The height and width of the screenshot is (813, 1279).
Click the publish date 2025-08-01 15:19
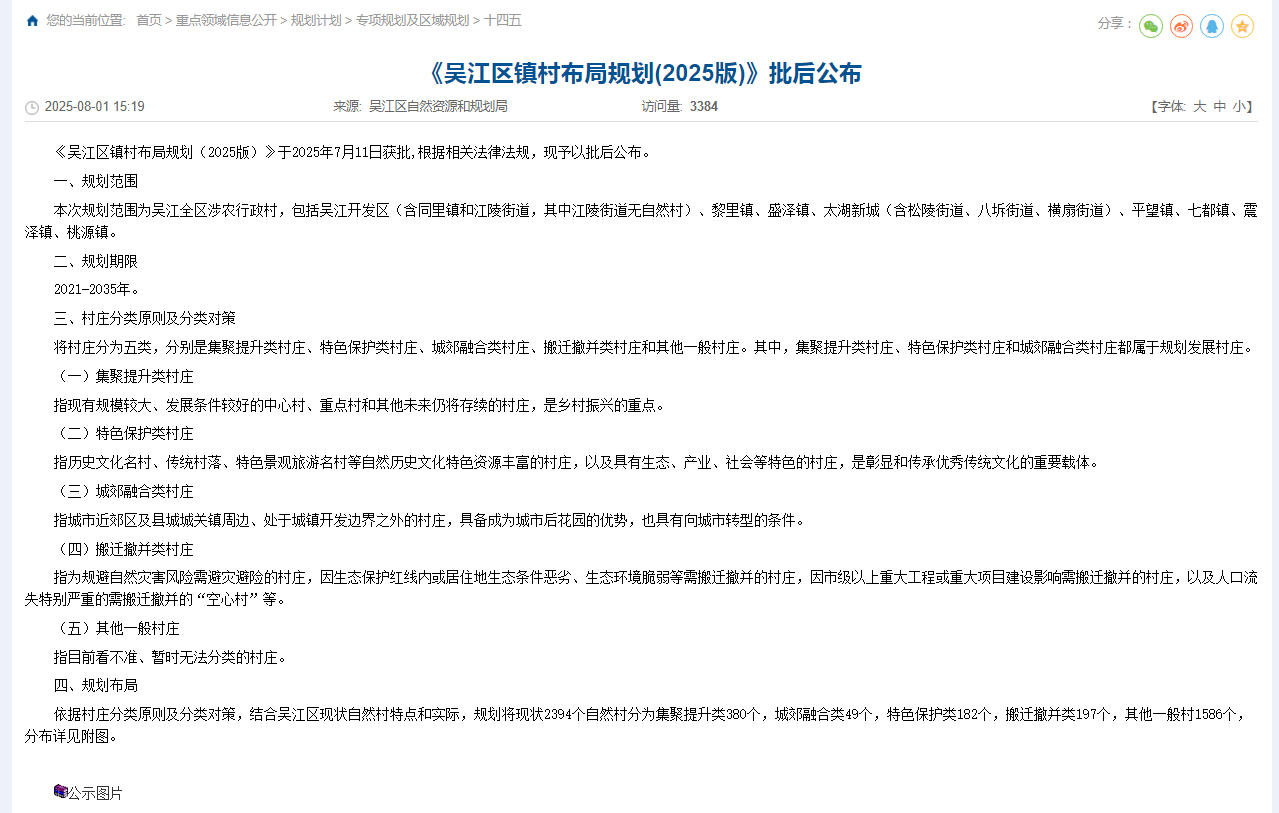[95, 106]
